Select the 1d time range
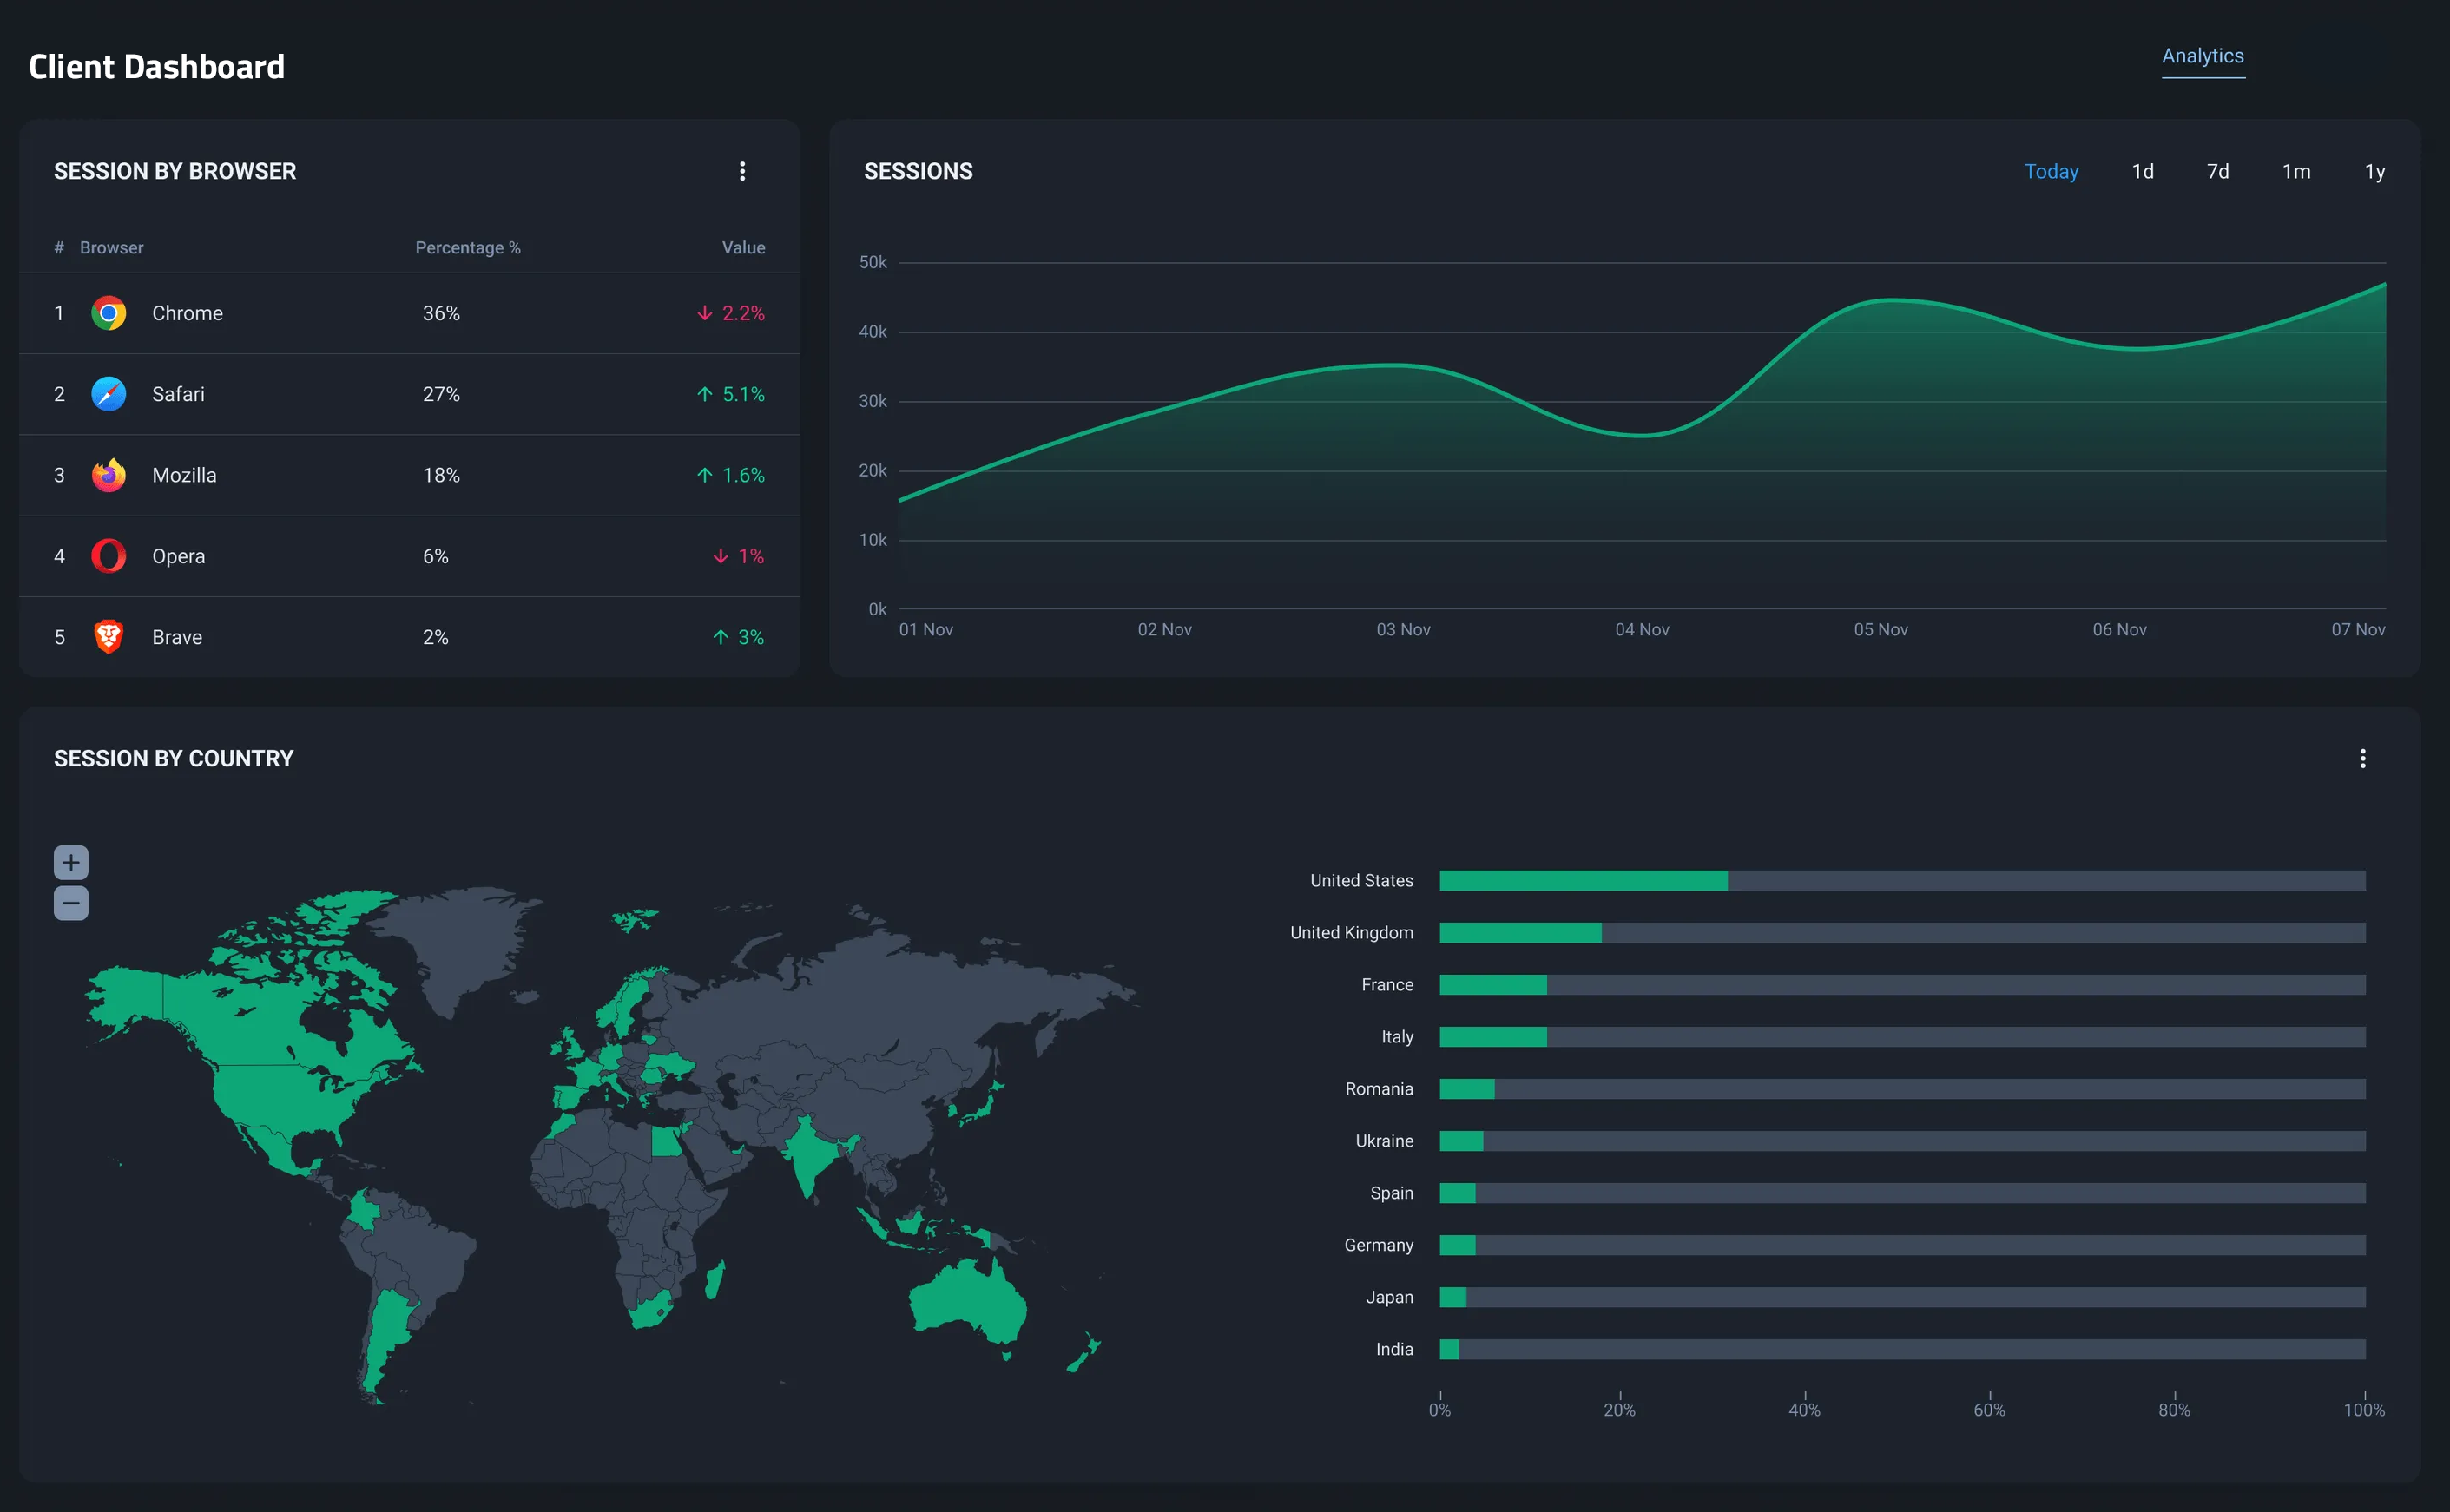The image size is (2450, 1512). pos(2142,171)
